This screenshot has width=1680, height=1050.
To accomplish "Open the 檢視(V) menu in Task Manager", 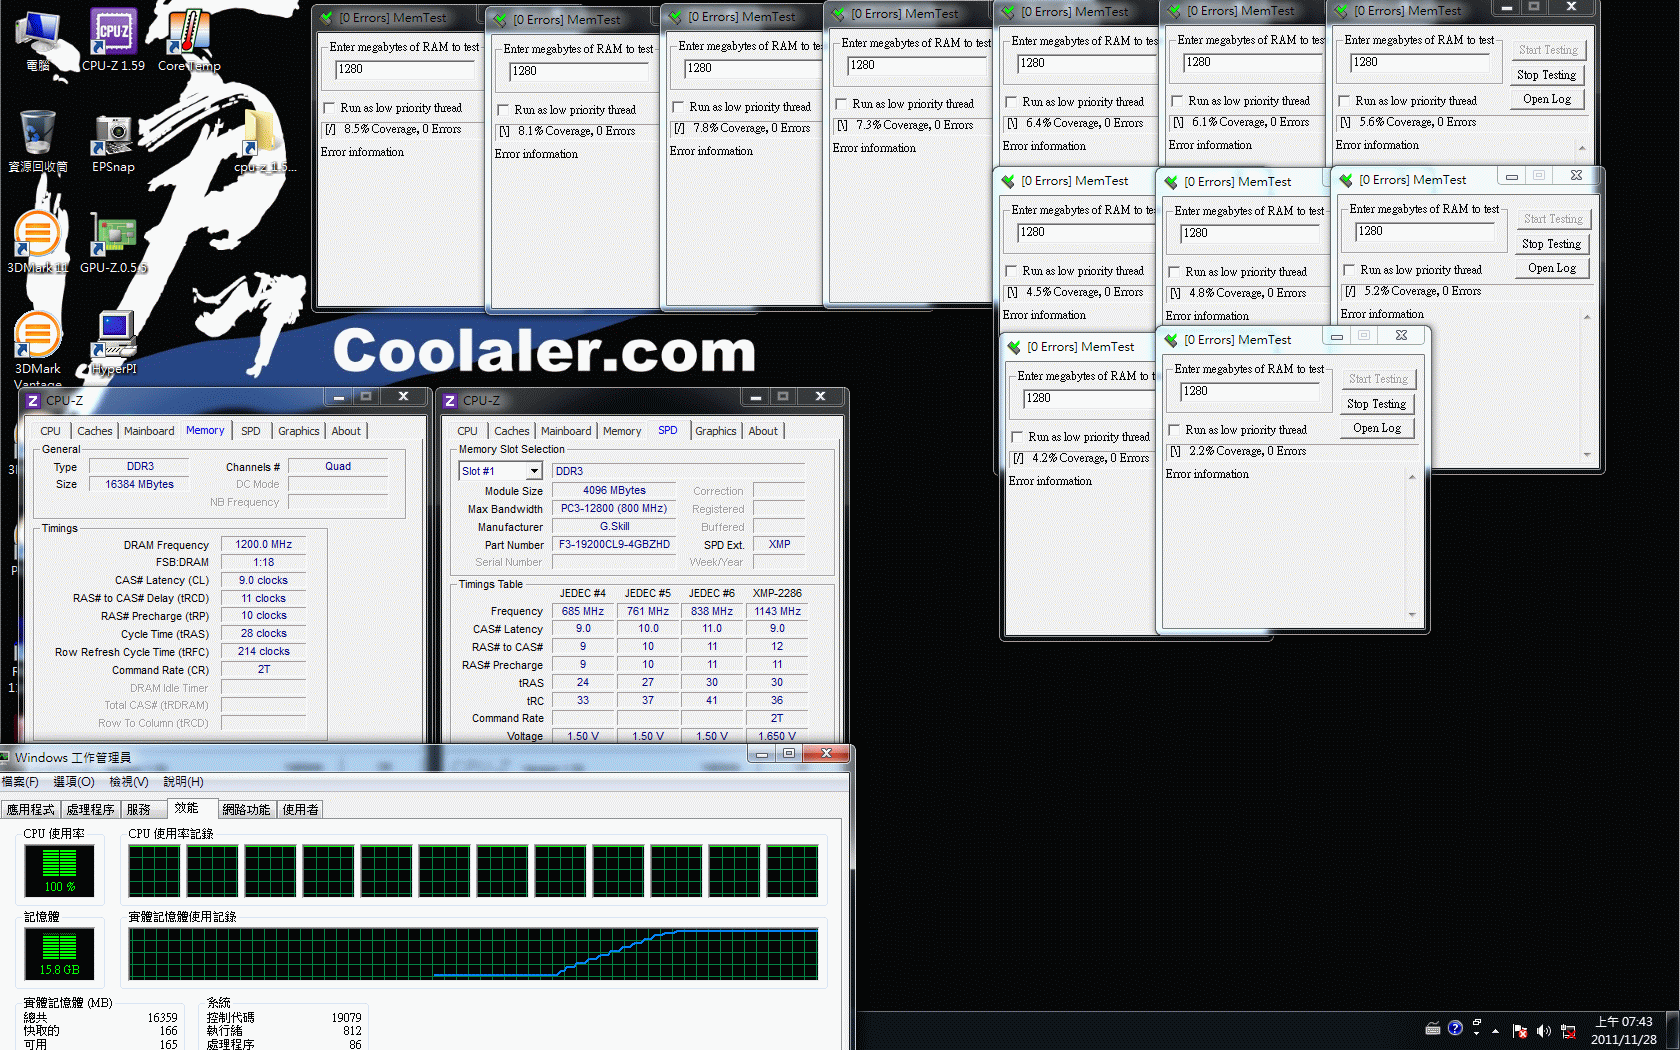I will [x=128, y=782].
